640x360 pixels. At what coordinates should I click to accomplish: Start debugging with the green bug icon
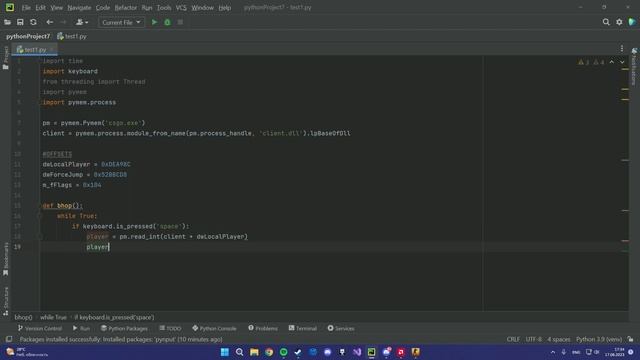[x=167, y=22]
